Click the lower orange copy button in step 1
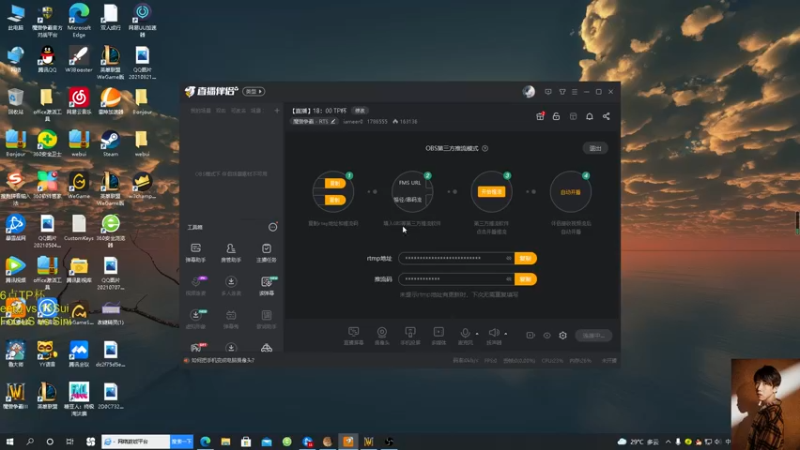Viewport: 800px width, 450px height. pyautogui.click(x=335, y=200)
